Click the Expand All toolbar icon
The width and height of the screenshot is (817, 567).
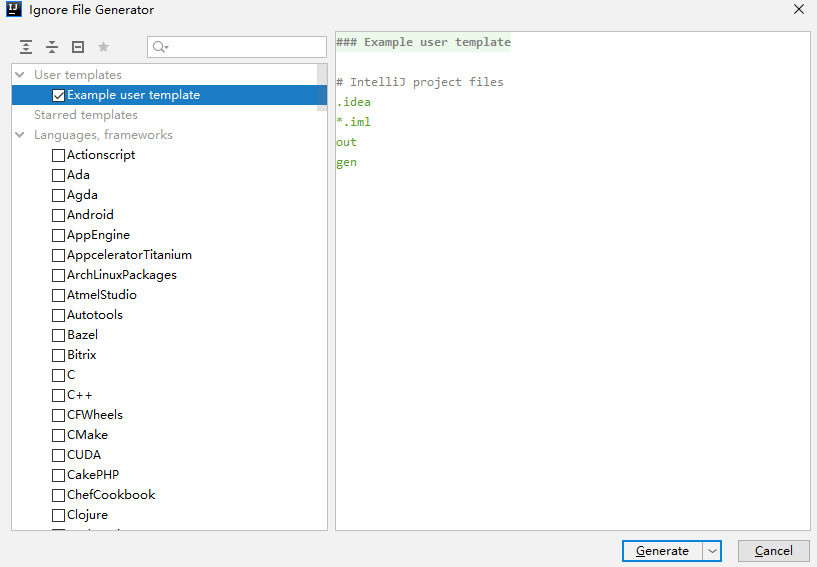(x=26, y=47)
